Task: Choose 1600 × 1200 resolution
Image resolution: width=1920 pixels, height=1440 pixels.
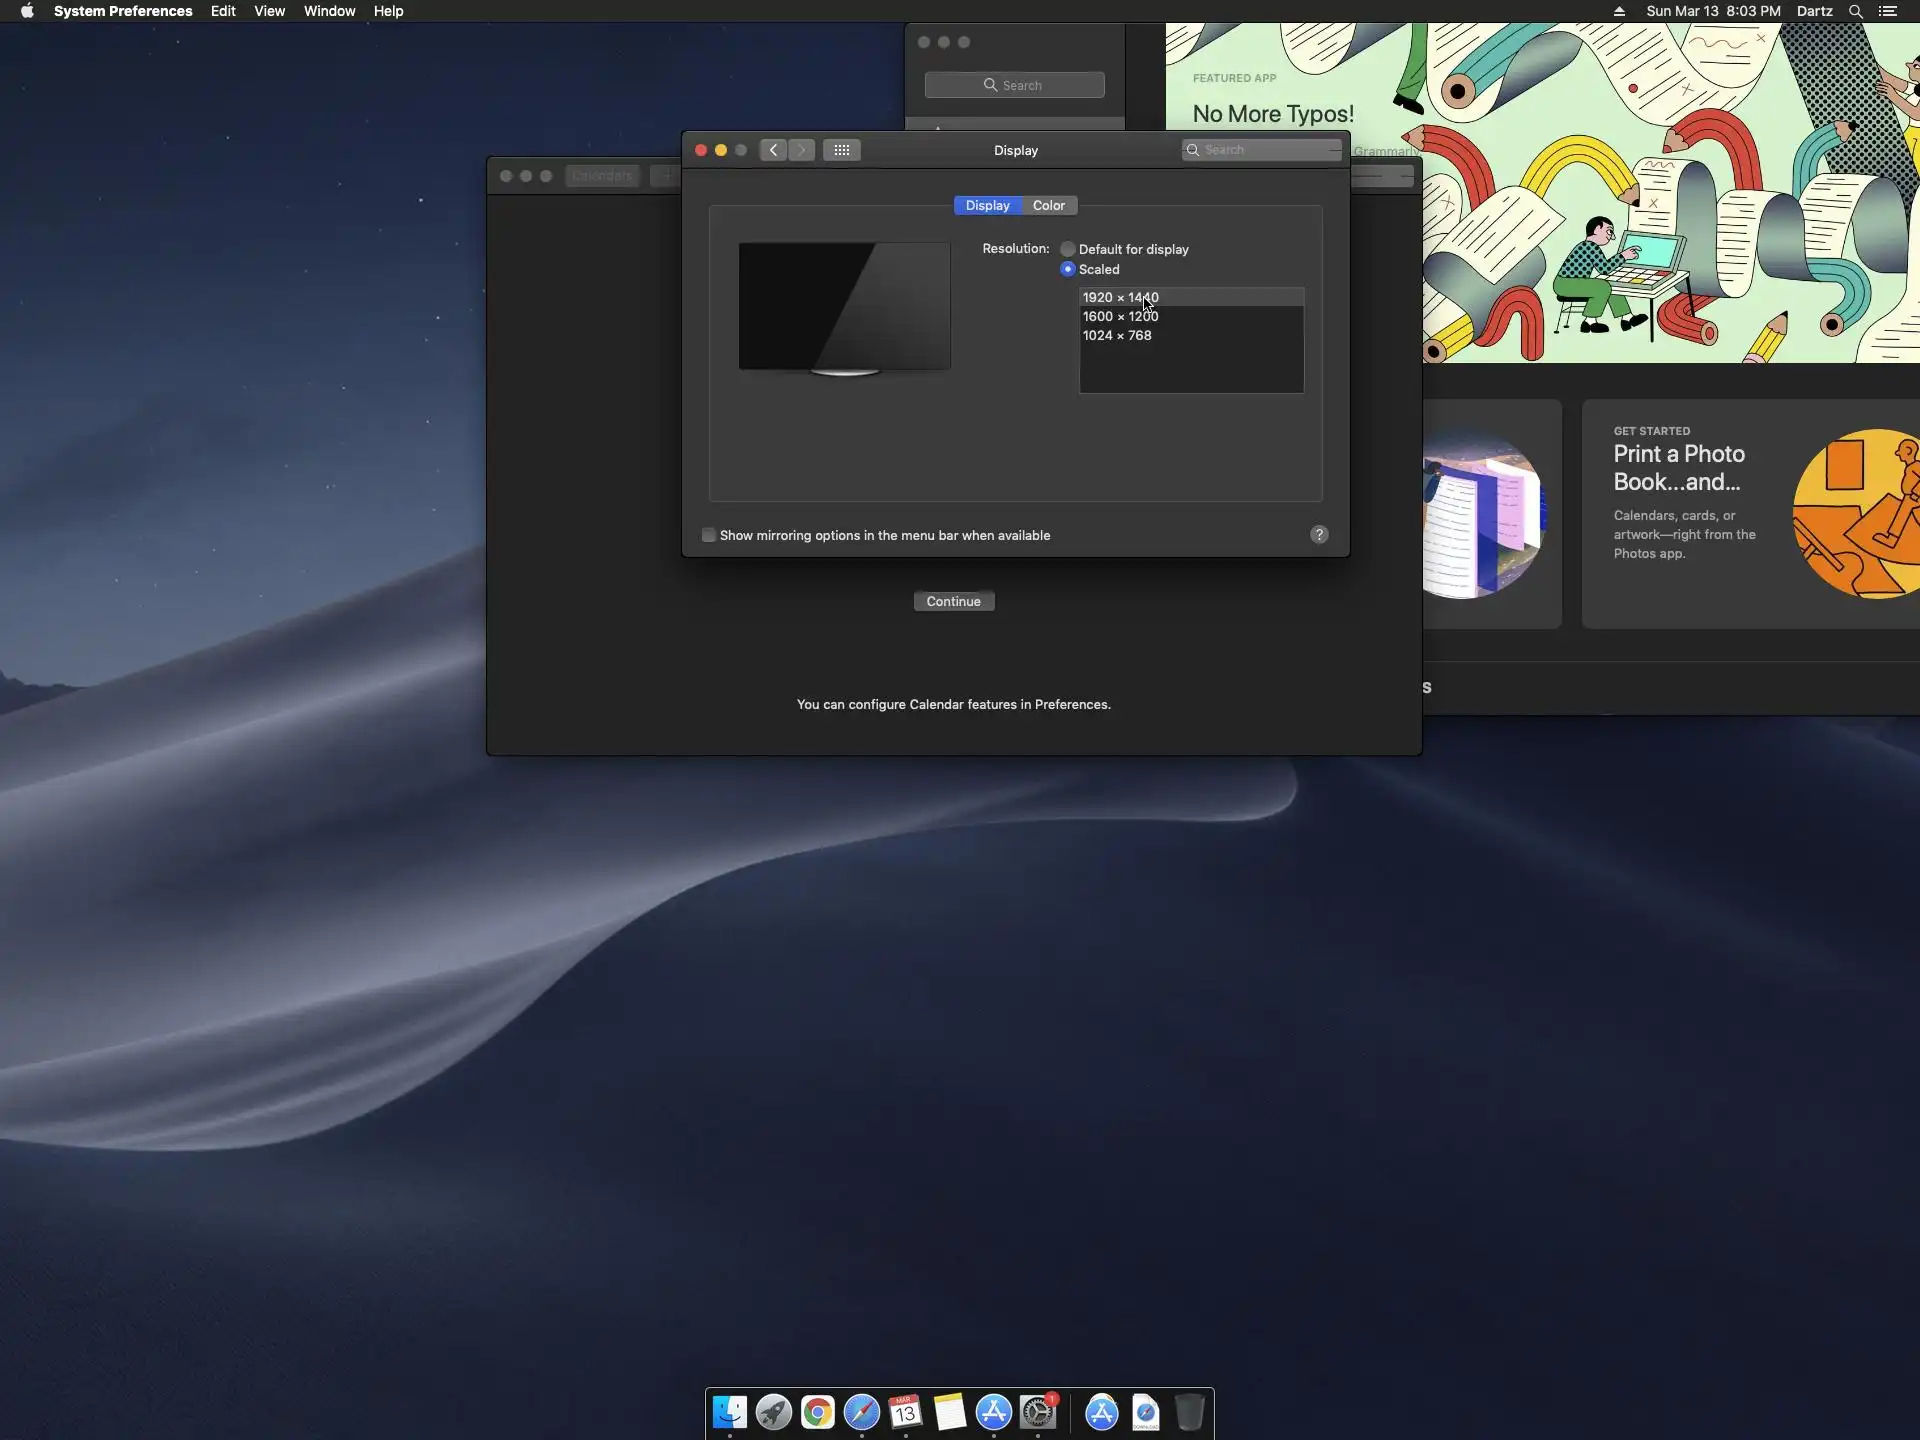Action: click(1120, 316)
